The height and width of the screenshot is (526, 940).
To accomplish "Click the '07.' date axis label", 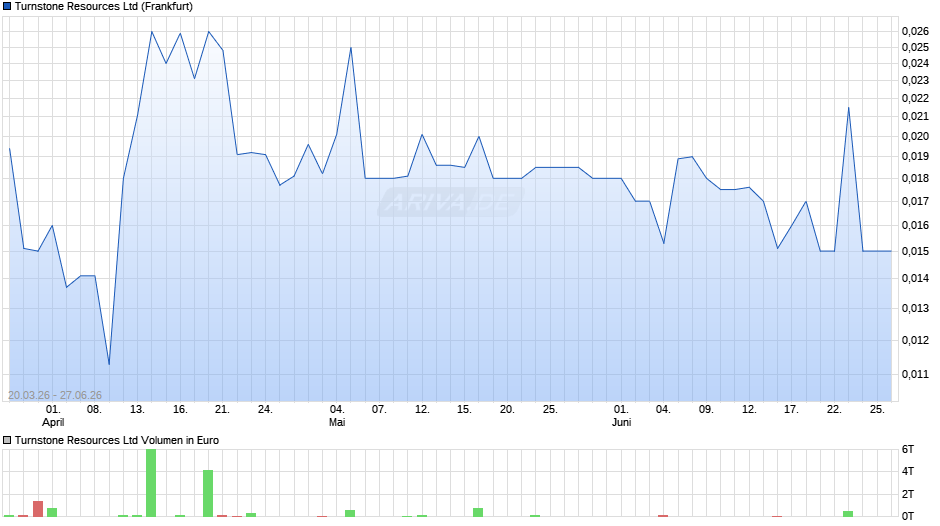I will click(379, 410).
